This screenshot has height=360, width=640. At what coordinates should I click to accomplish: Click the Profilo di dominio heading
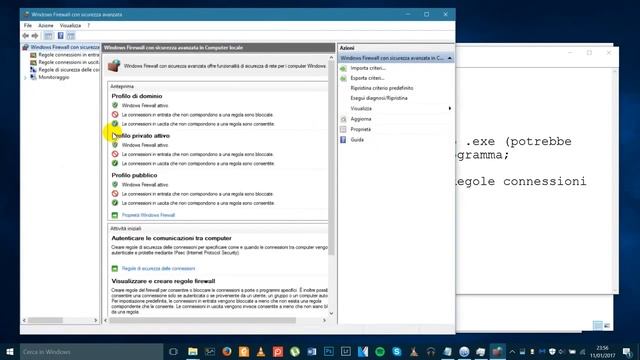137,96
